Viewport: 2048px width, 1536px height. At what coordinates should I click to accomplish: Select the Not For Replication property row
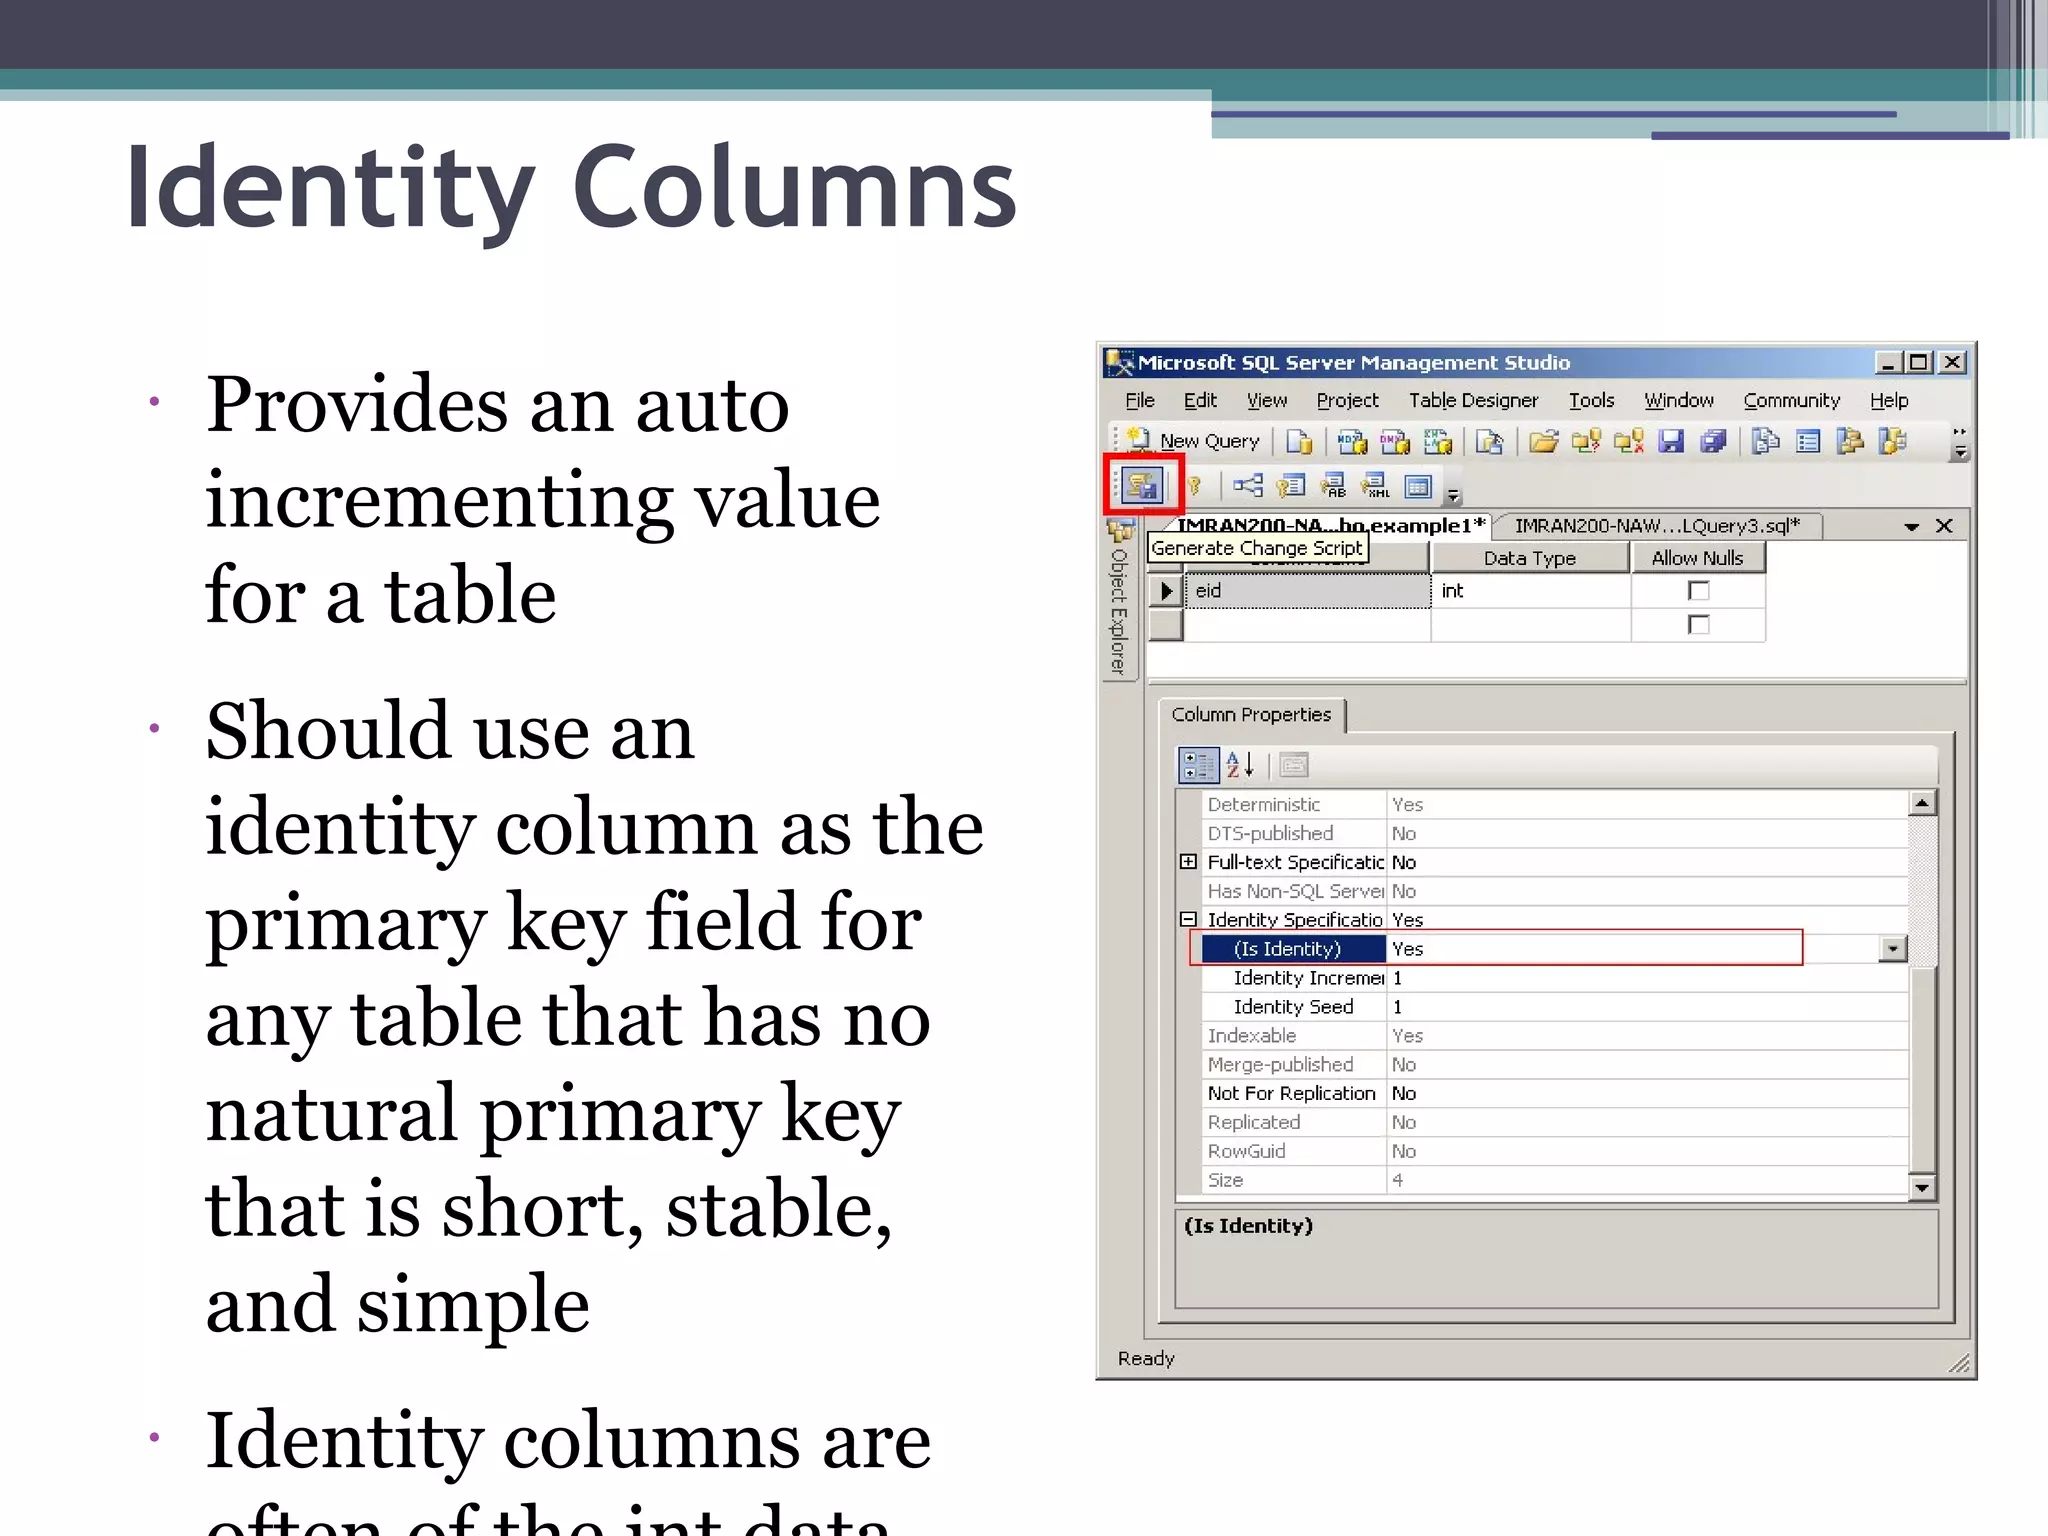[1555, 1094]
